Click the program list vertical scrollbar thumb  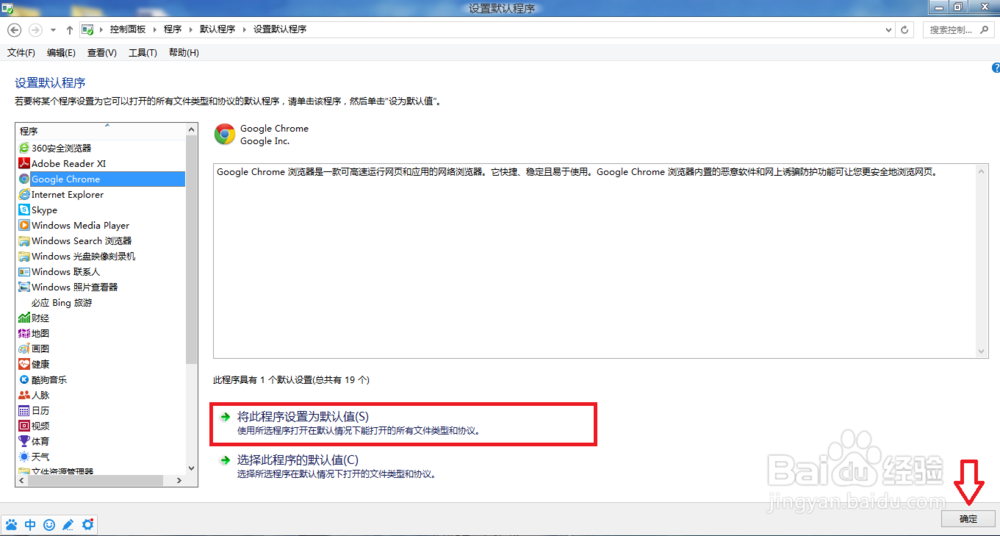(x=192, y=250)
